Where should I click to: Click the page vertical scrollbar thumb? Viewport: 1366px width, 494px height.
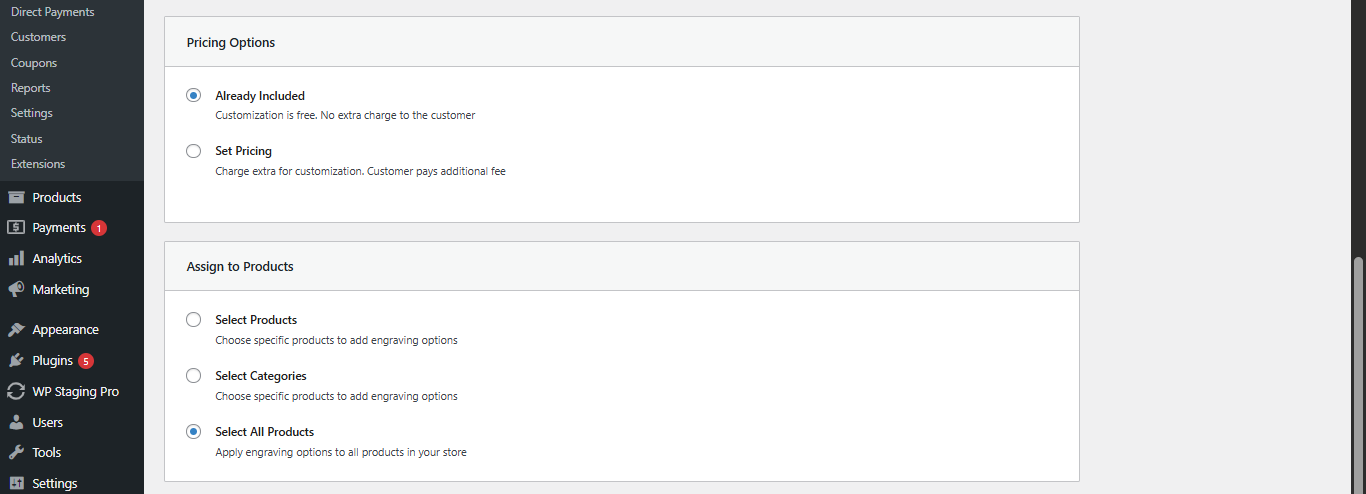pyautogui.click(x=1358, y=375)
